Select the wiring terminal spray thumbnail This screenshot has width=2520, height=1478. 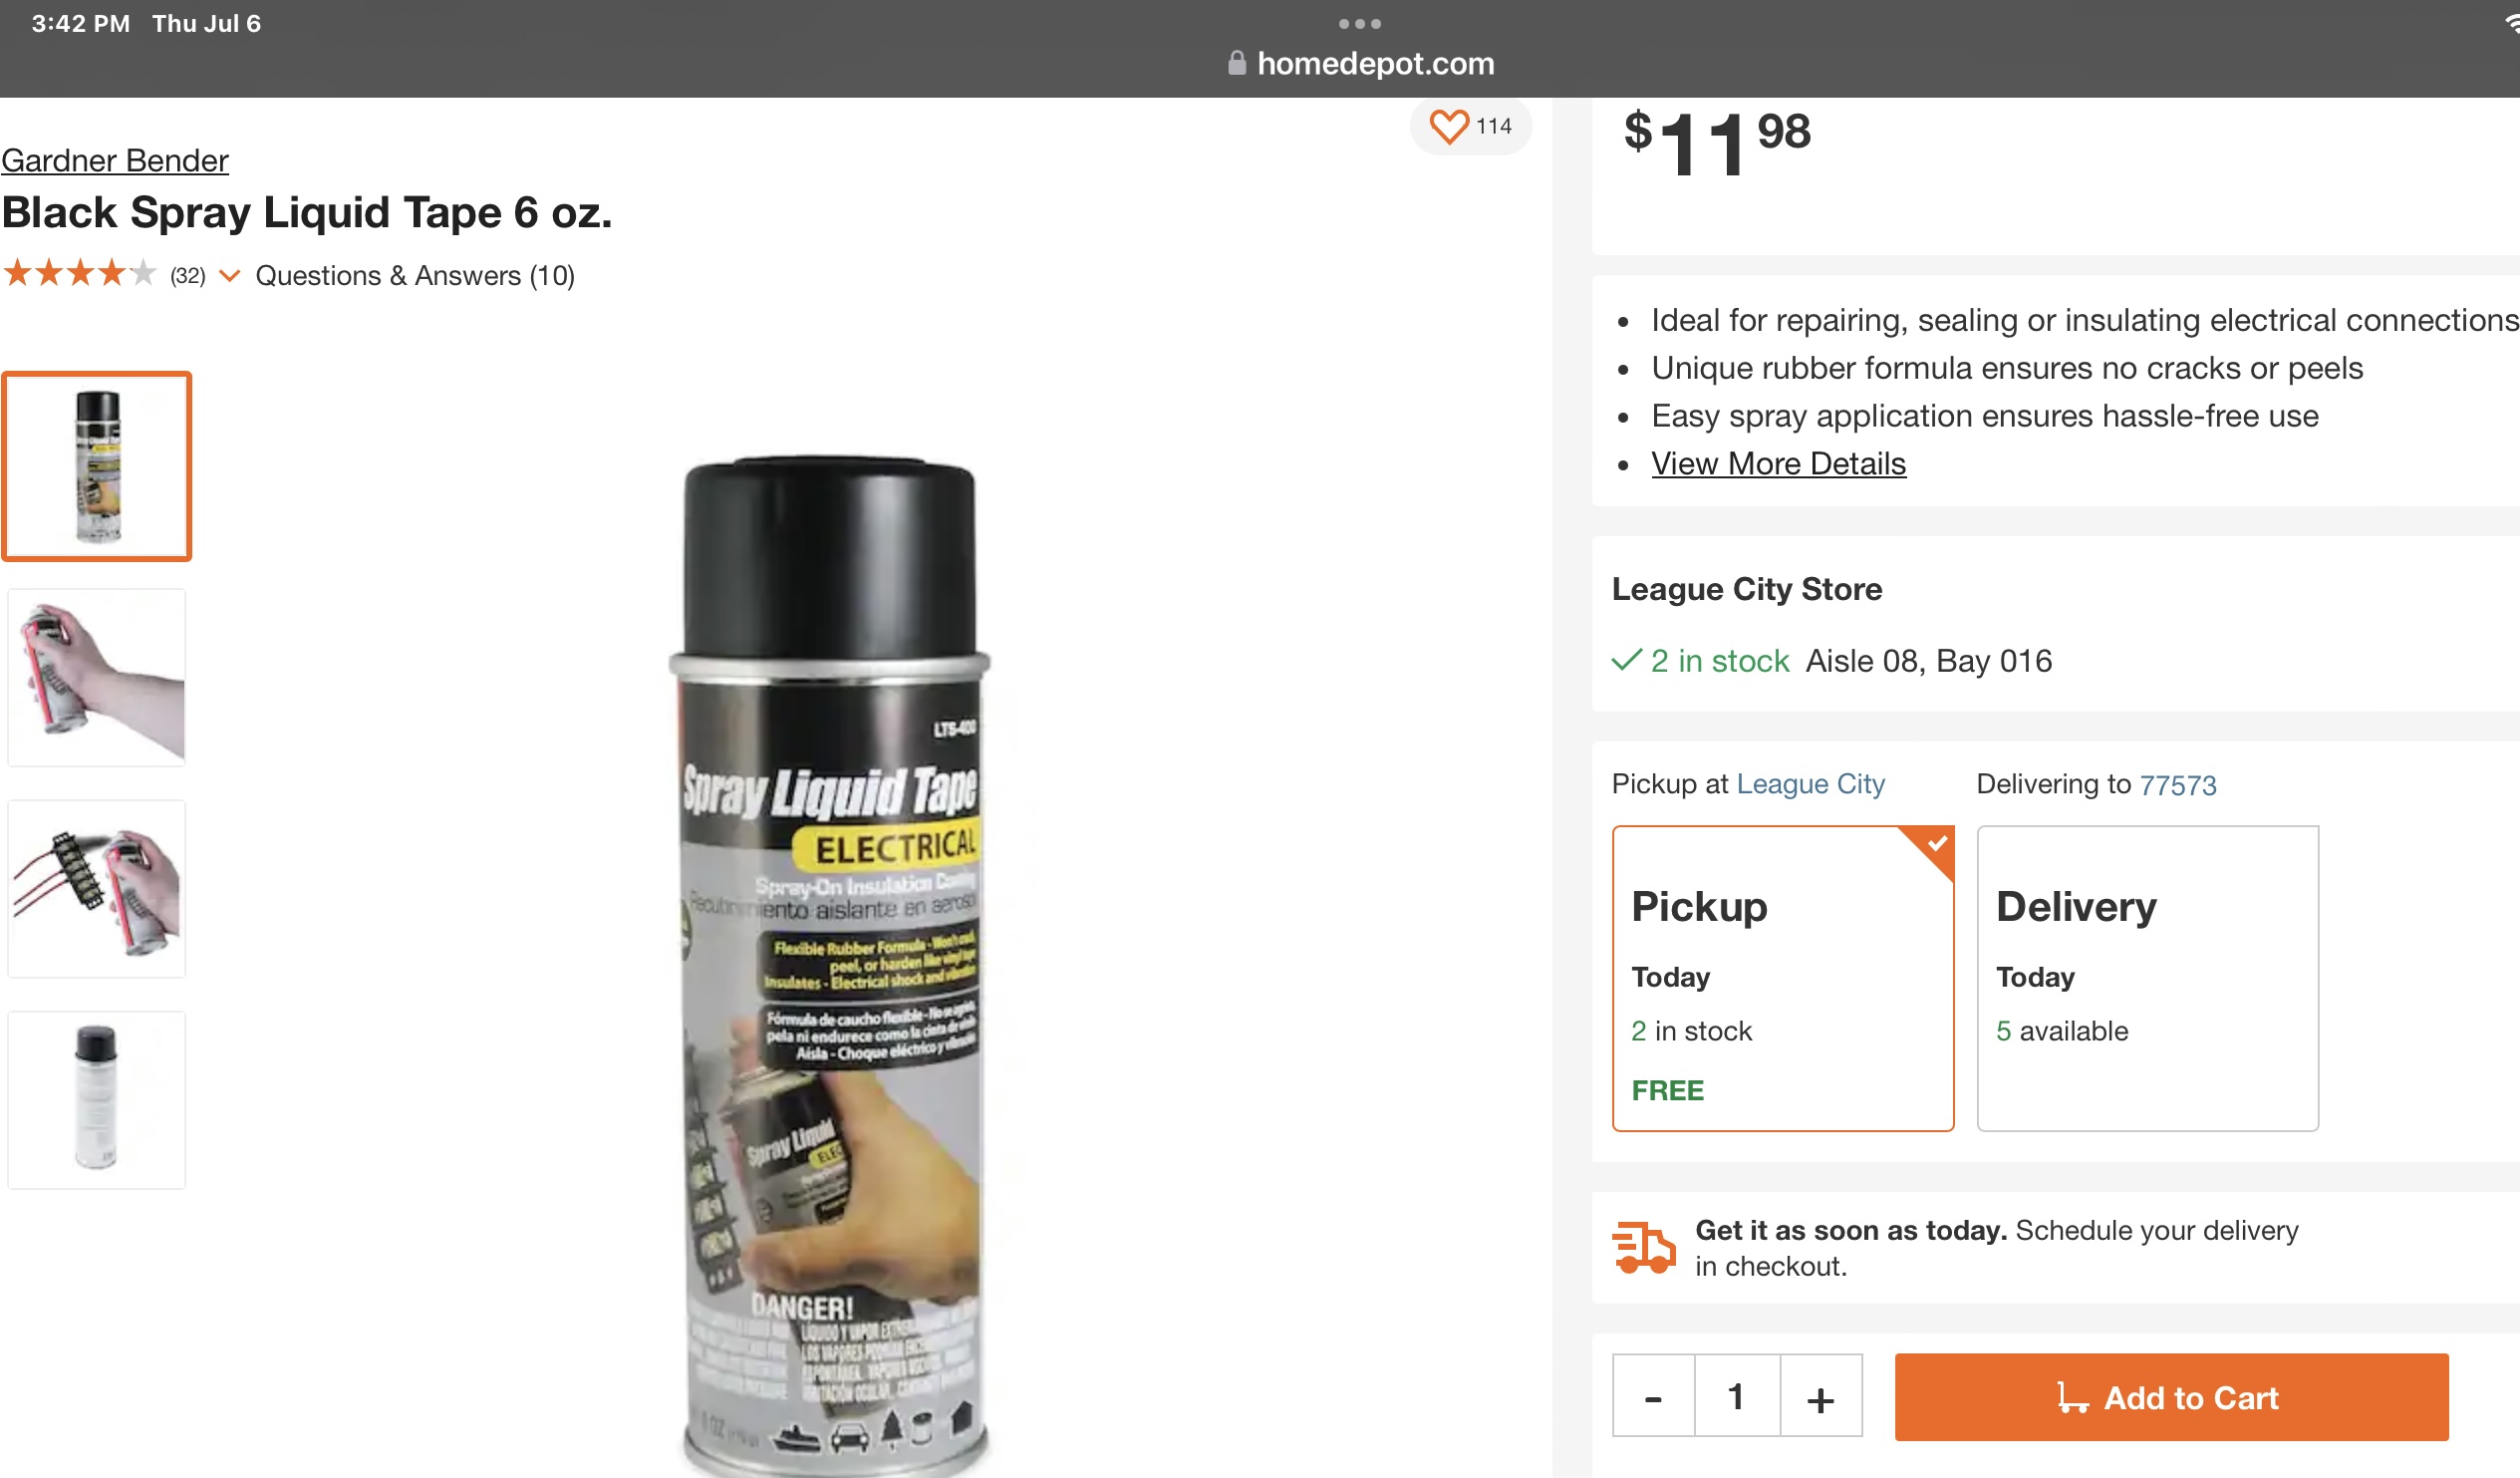[x=97, y=889]
